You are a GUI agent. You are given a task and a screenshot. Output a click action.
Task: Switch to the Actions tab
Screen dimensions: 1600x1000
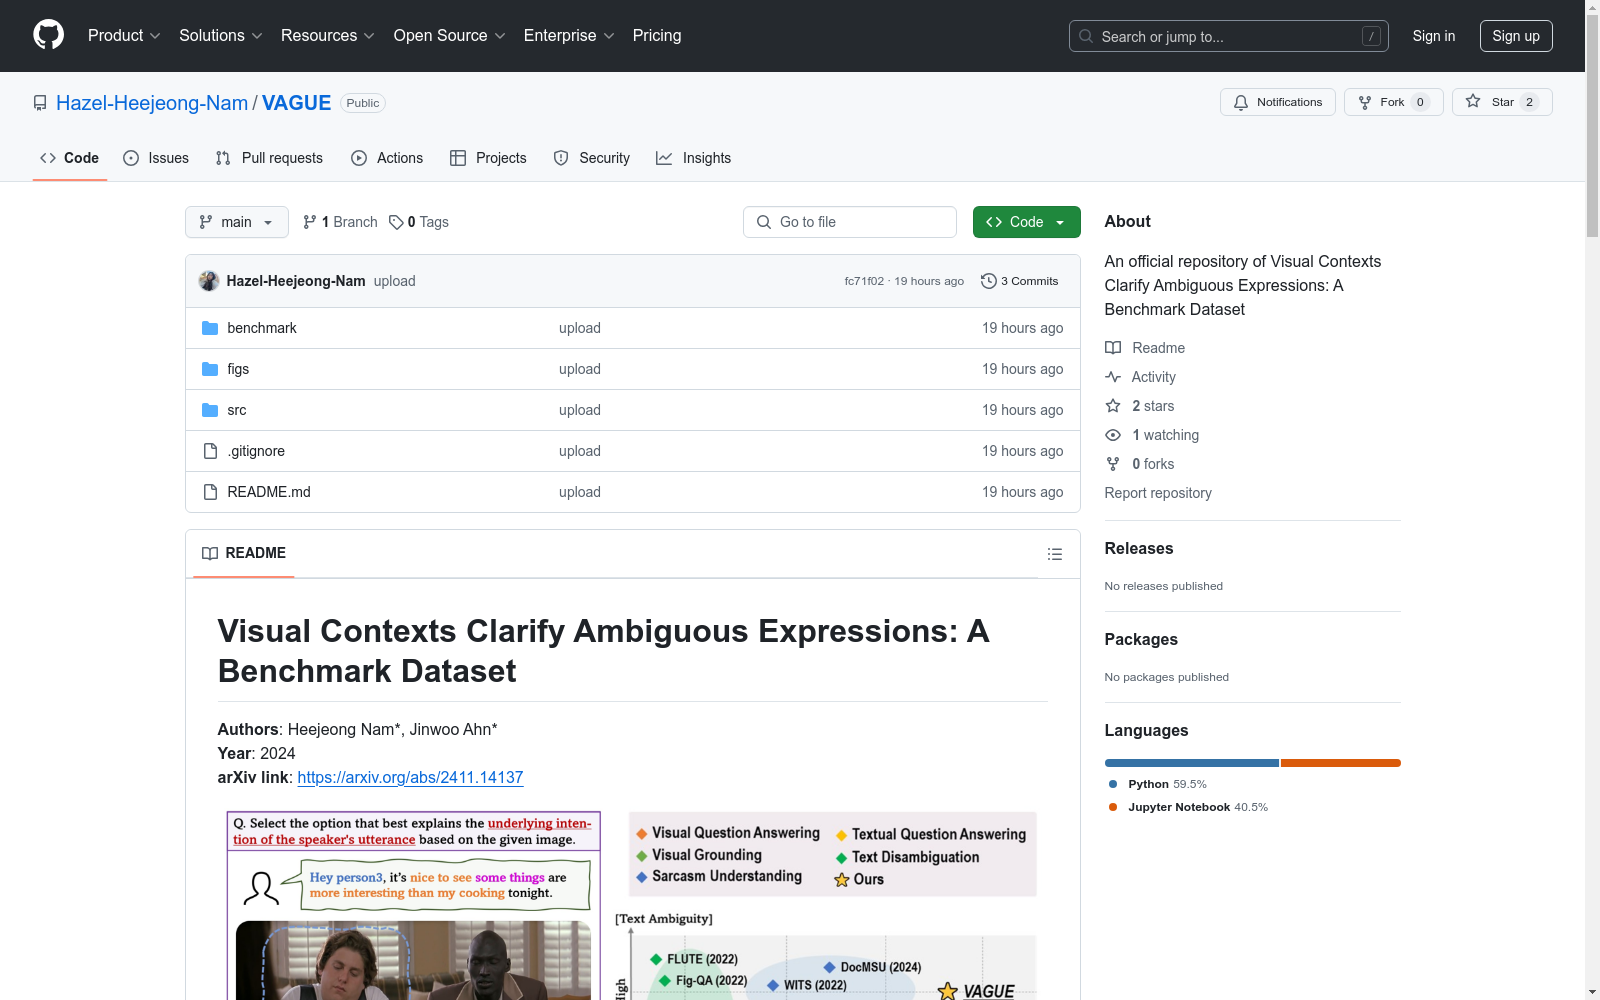pyautogui.click(x=387, y=158)
